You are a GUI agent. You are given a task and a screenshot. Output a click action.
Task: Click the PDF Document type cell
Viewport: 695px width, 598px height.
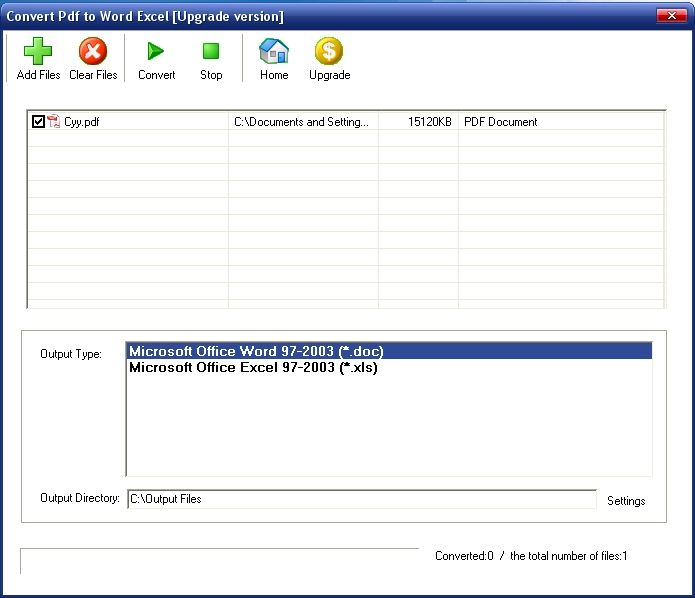click(499, 122)
